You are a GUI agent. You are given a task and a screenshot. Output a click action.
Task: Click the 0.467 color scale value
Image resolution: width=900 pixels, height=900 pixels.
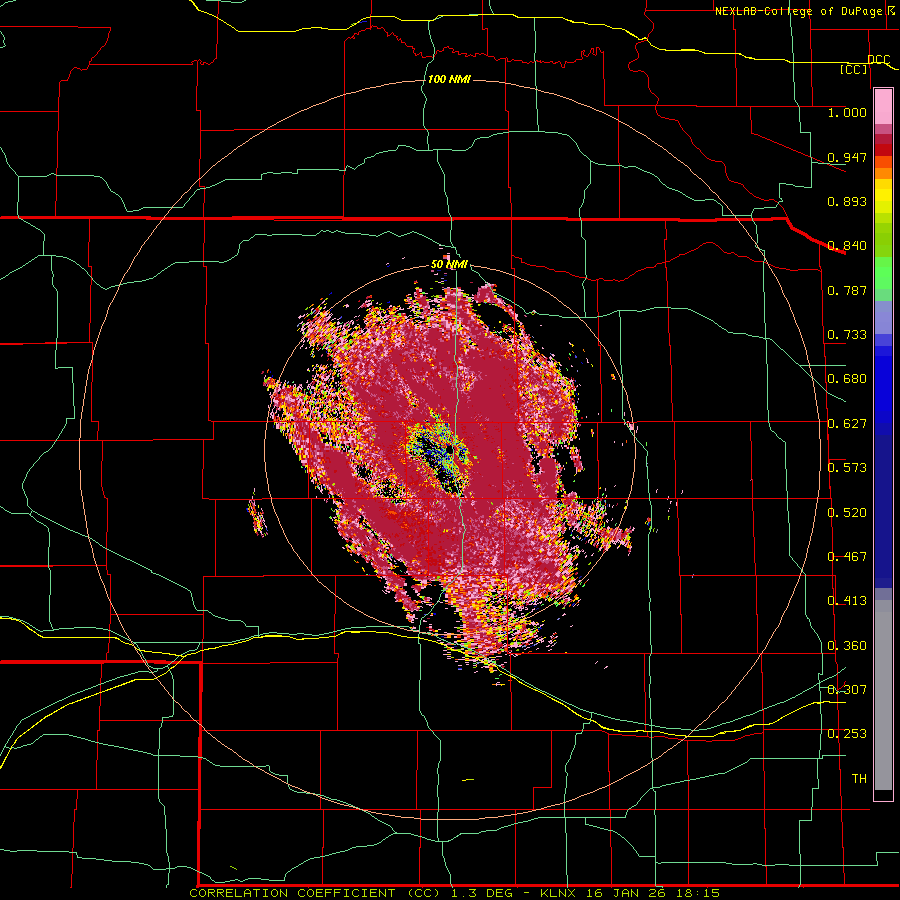click(x=847, y=557)
